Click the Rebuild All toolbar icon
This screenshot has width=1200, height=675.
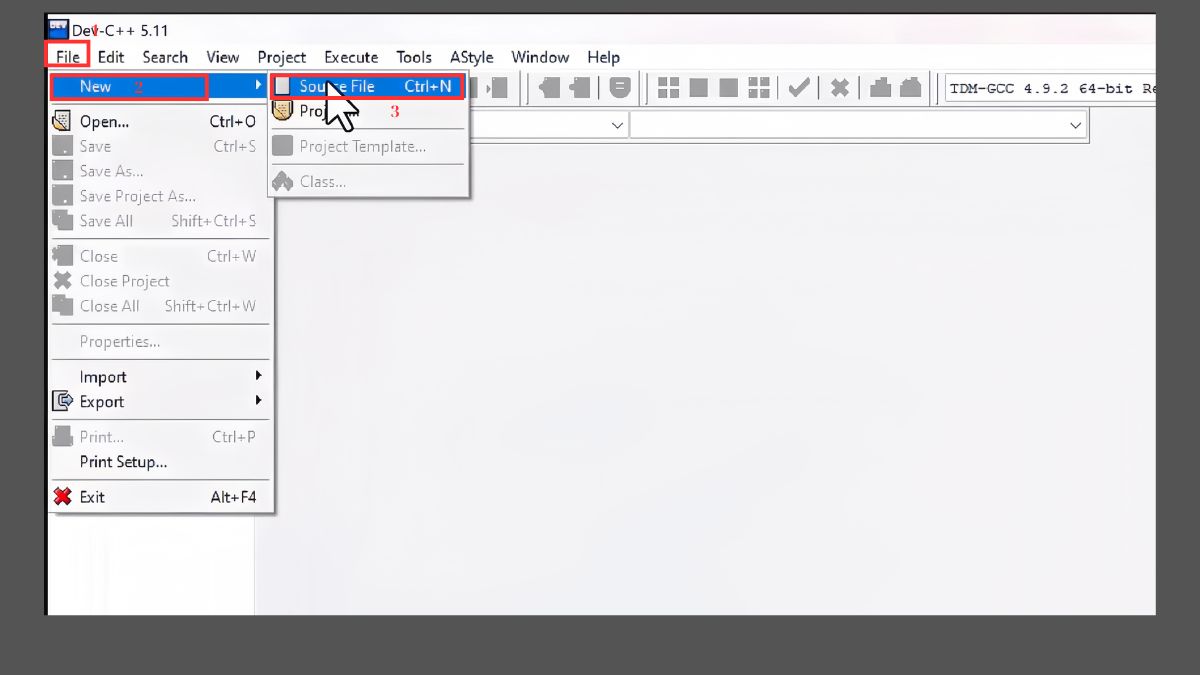pos(760,87)
